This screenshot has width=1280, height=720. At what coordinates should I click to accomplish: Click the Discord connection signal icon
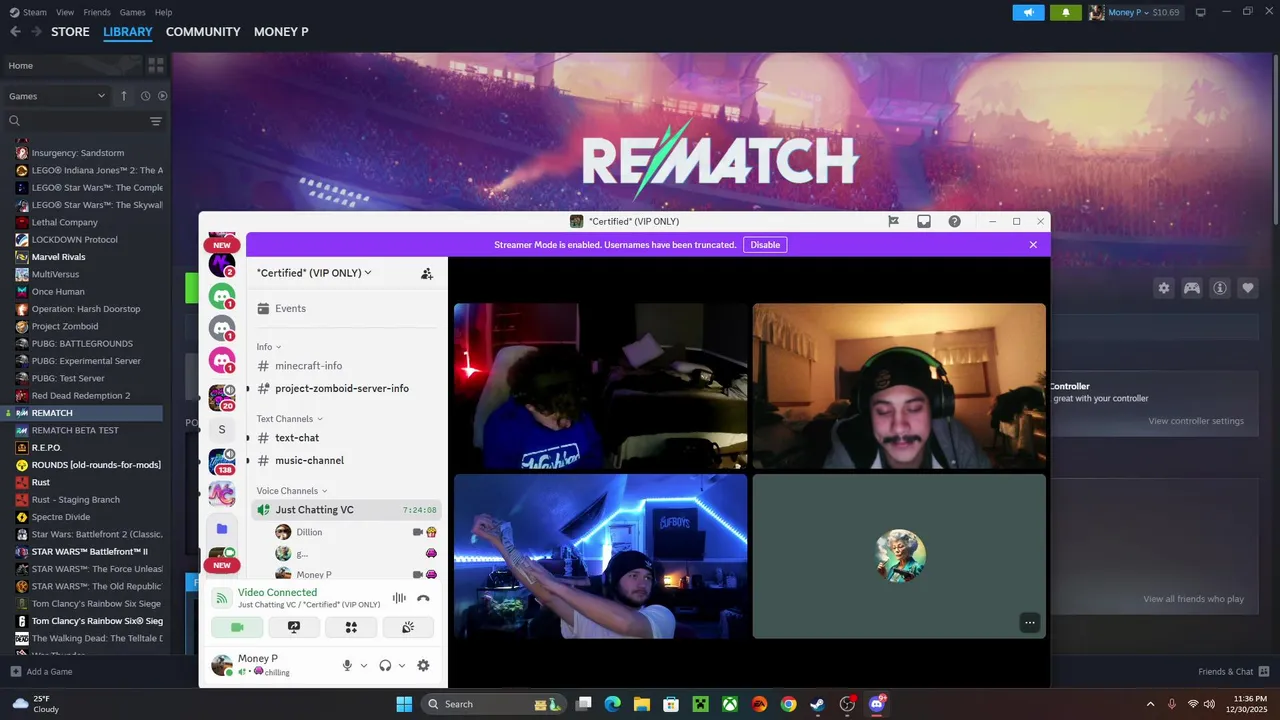(222, 598)
